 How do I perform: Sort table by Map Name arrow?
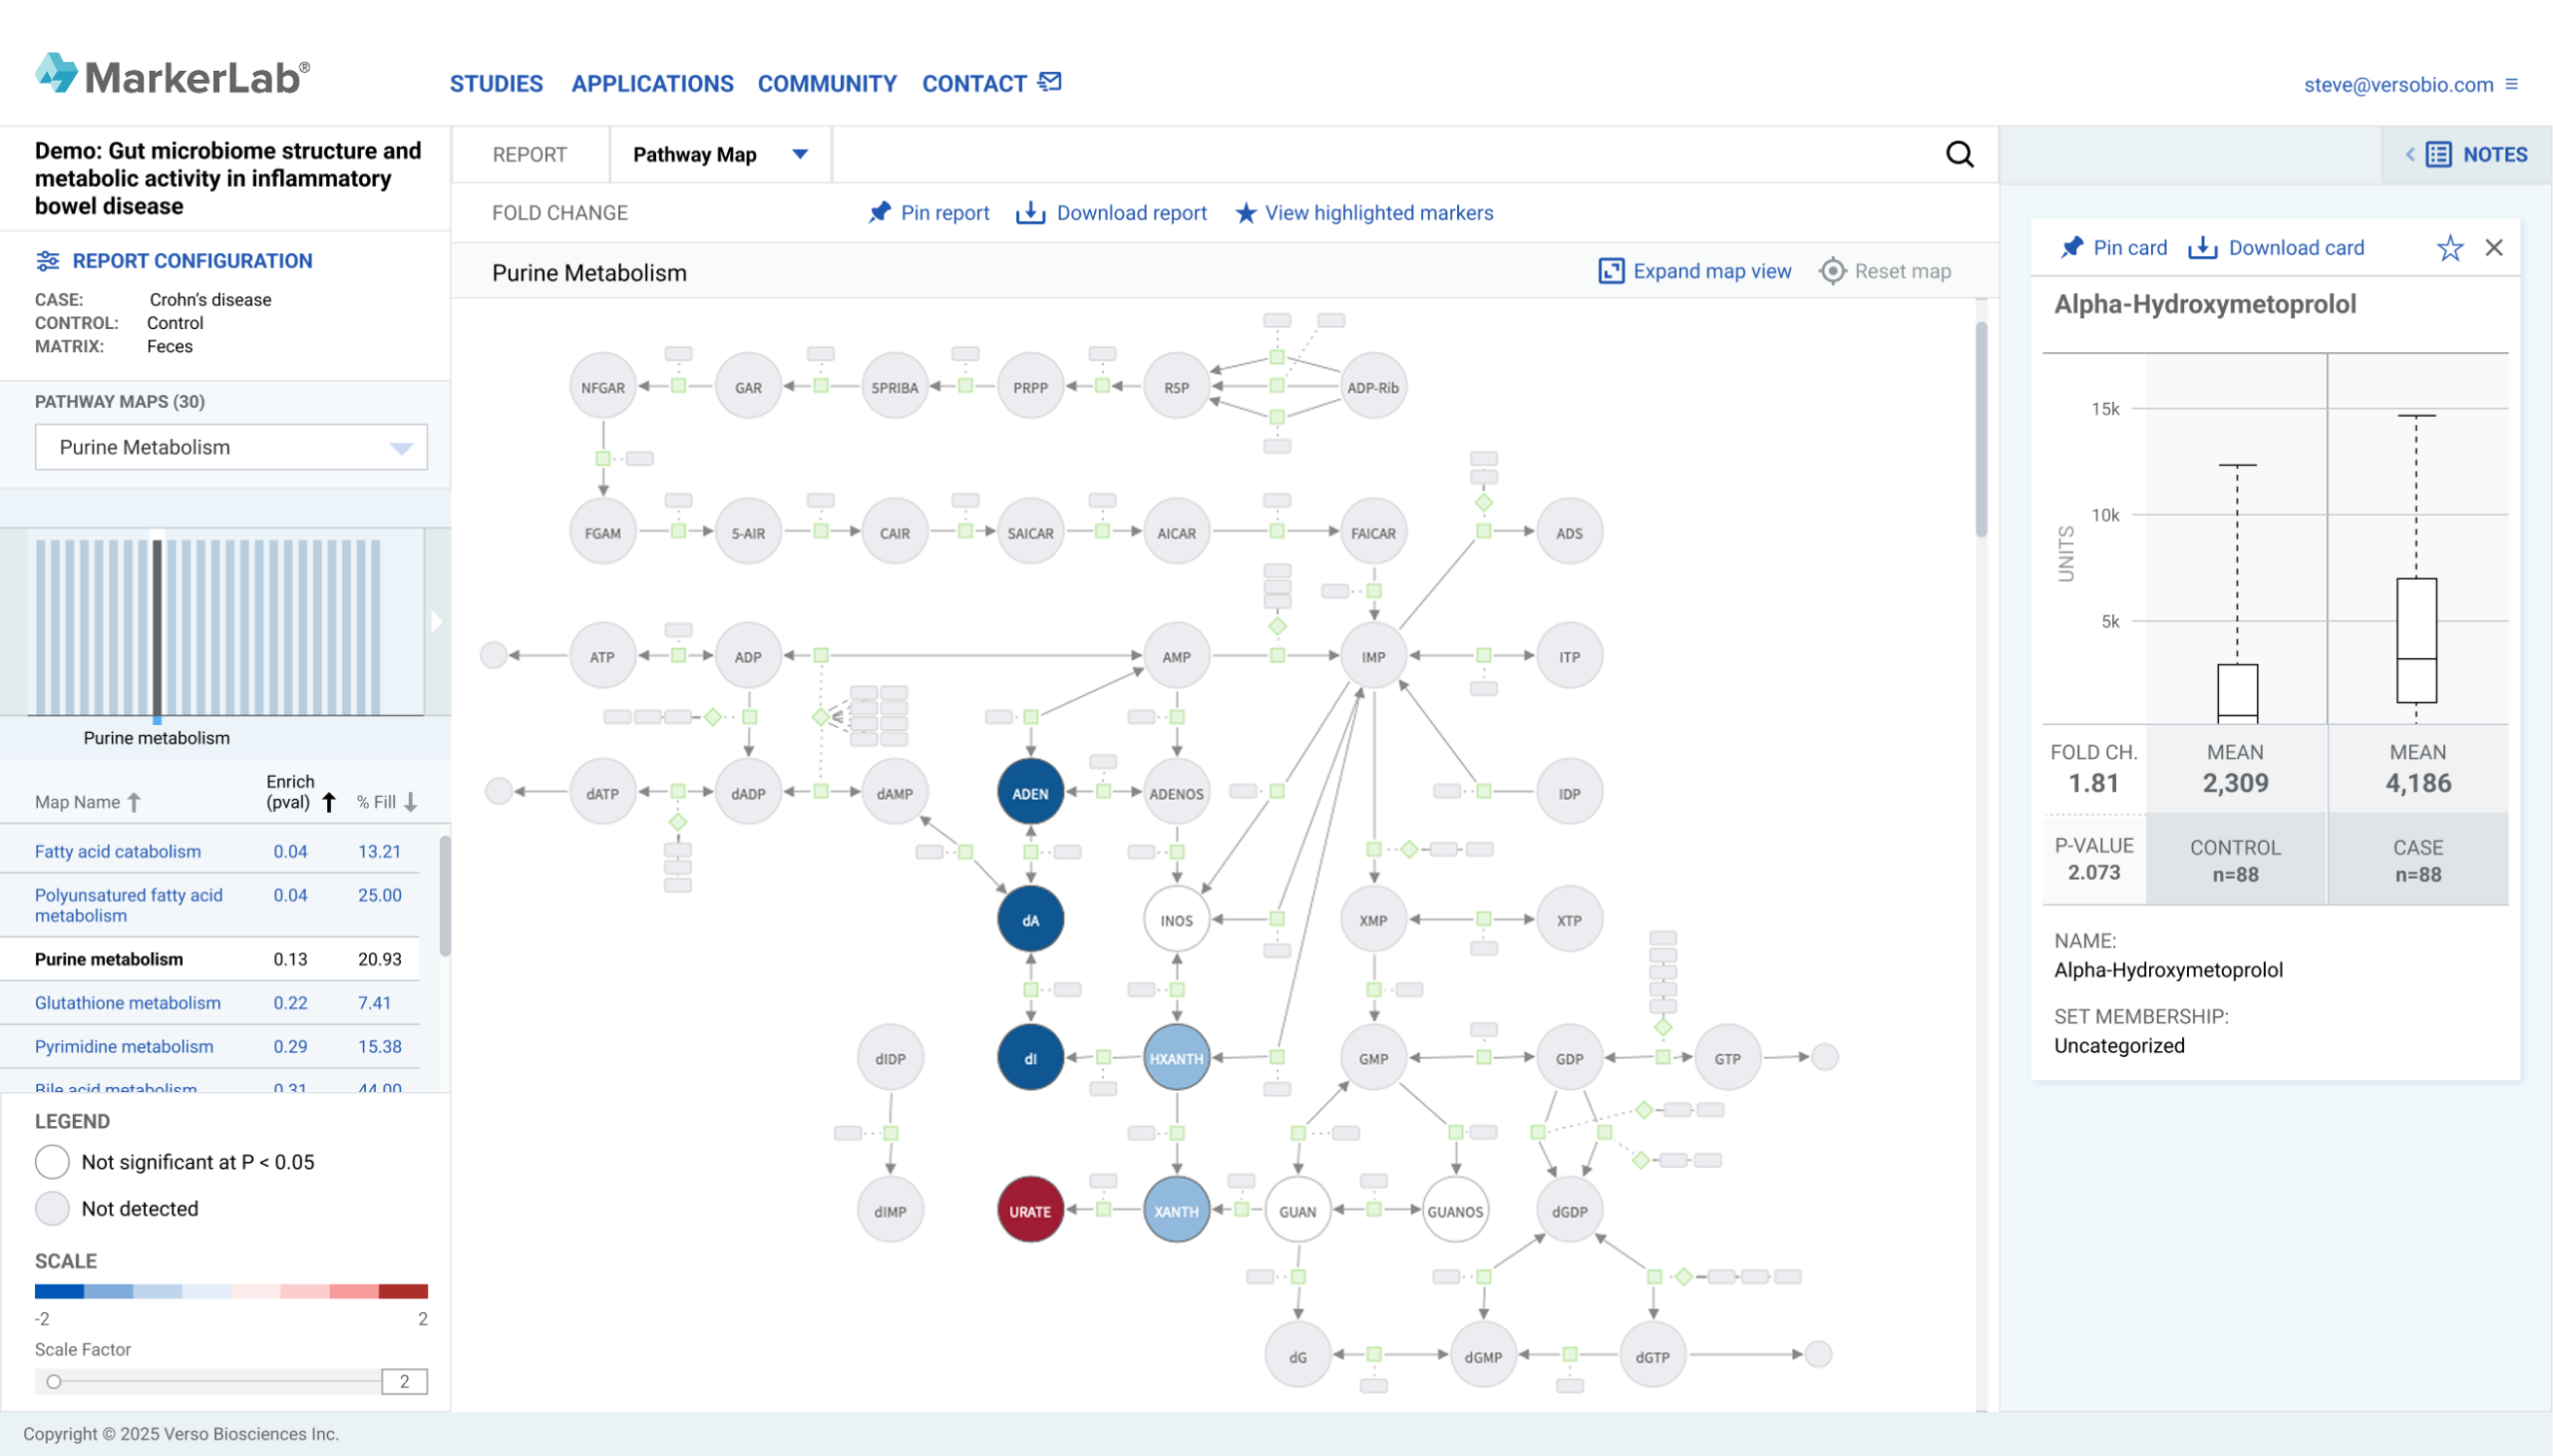(x=135, y=802)
